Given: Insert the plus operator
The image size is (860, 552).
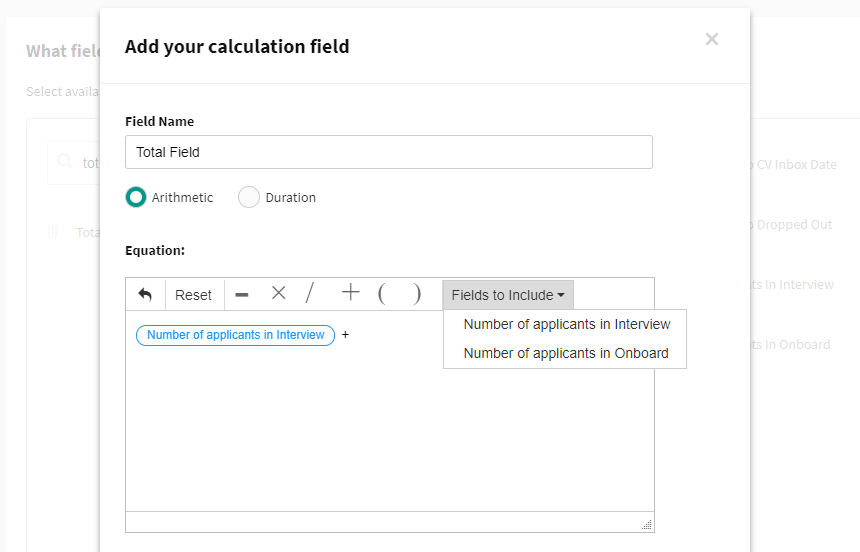Looking at the screenshot, I should pos(350,292).
